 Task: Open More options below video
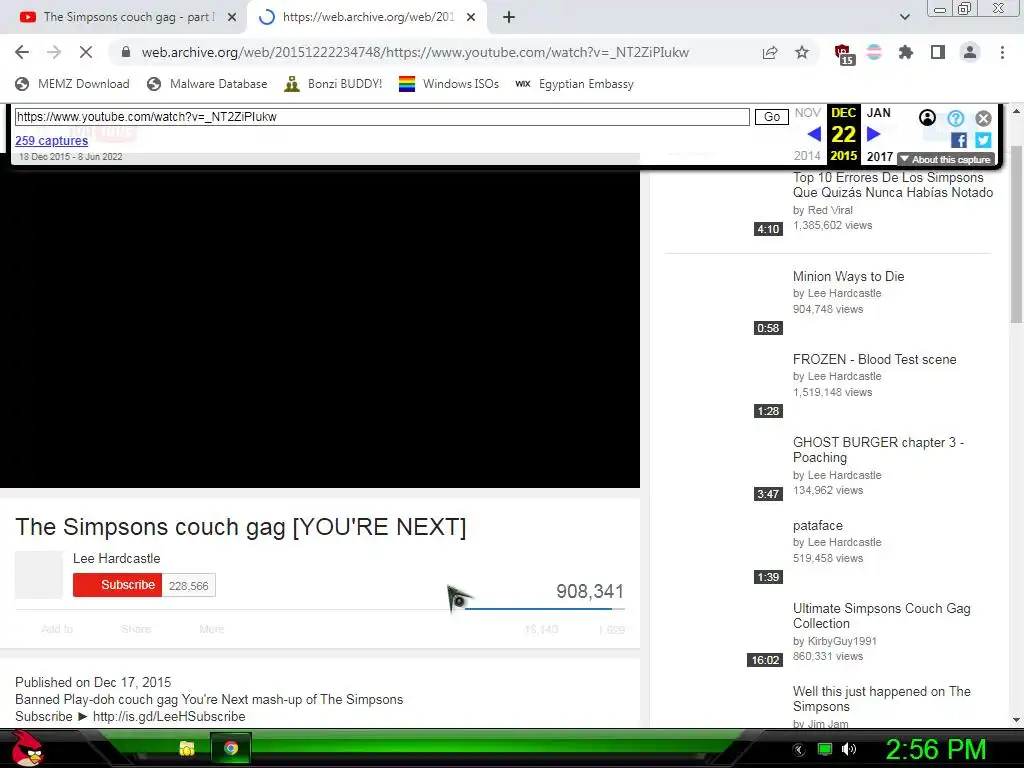pos(212,629)
